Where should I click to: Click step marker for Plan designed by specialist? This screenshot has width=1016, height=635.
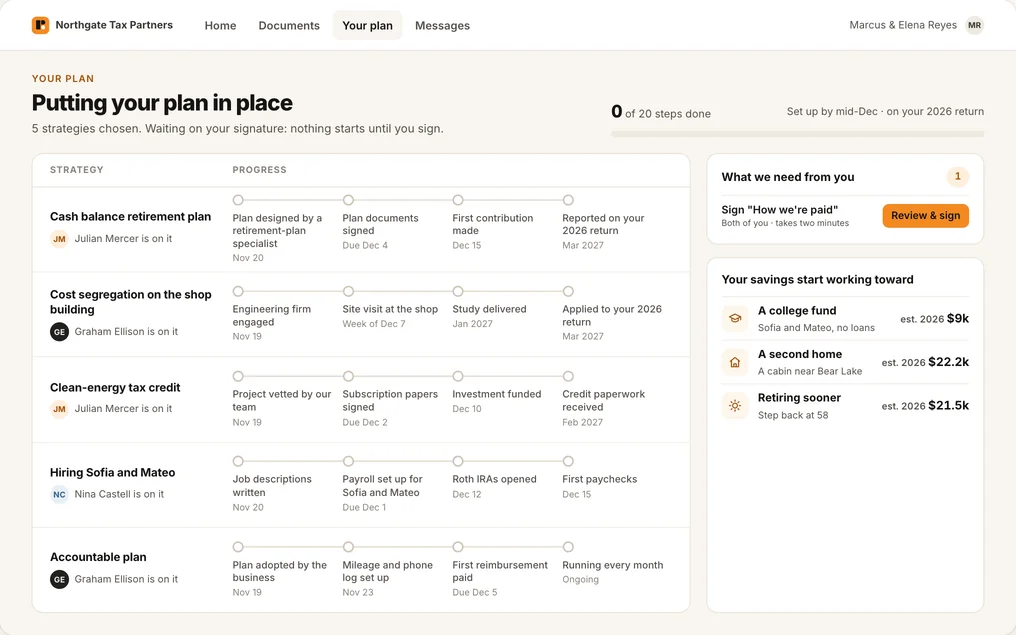[x=238, y=200]
